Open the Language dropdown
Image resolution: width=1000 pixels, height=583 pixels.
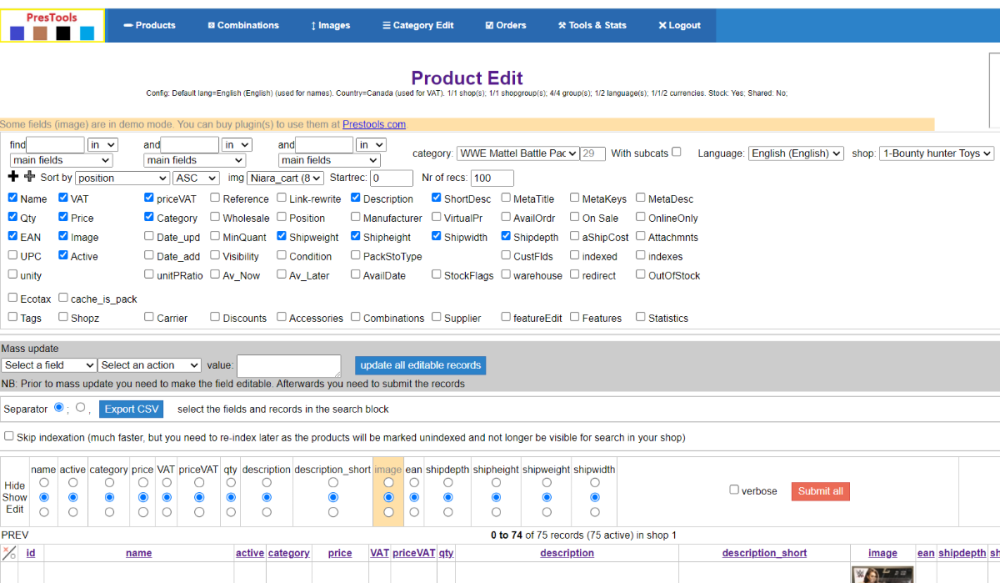coord(796,153)
